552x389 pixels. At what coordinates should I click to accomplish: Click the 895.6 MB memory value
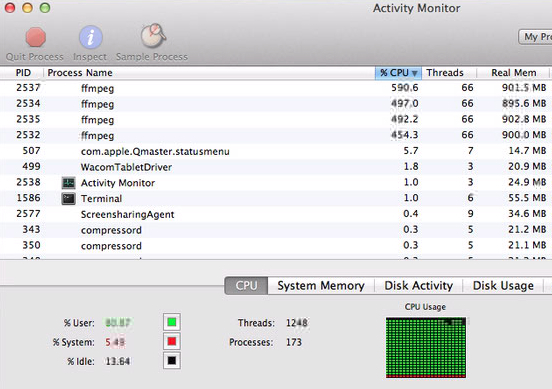click(524, 103)
